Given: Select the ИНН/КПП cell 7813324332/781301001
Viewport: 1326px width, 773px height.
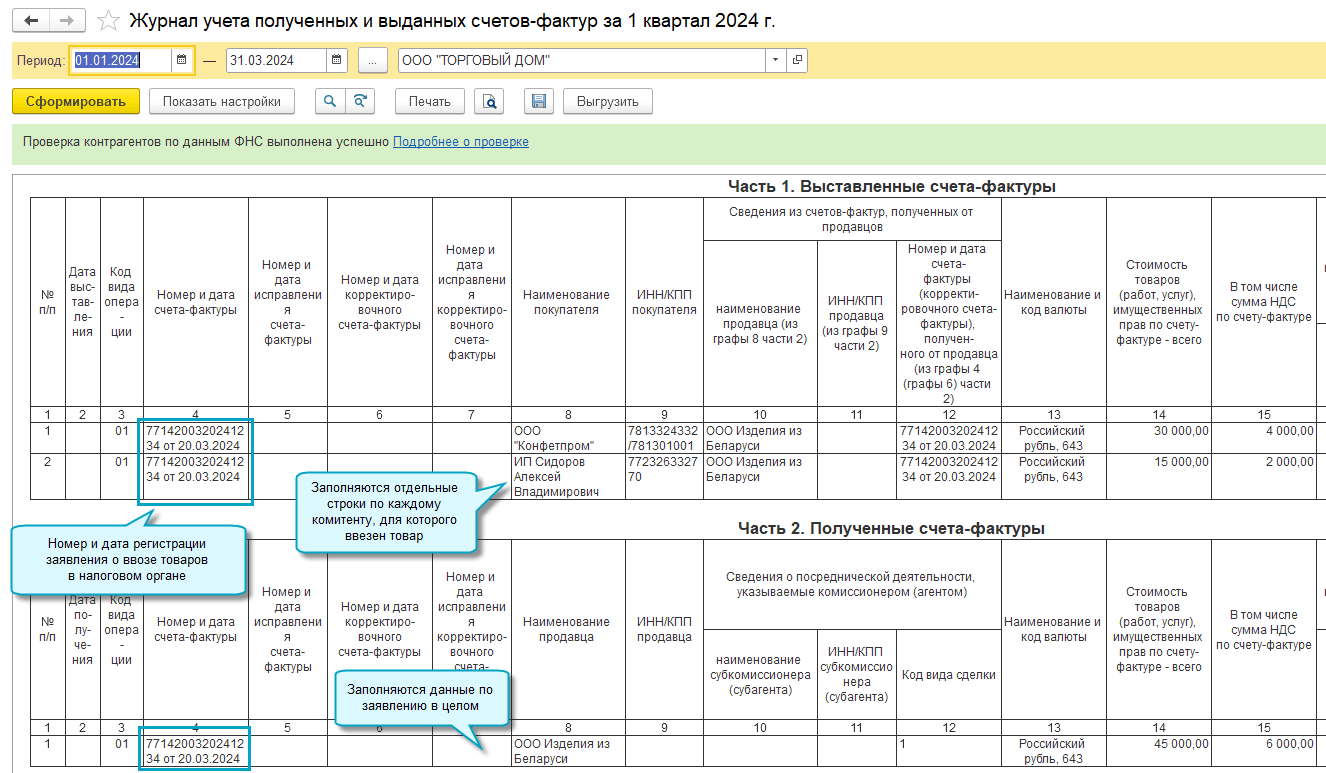Looking at the screenshot, I should [x=664, y=438].
